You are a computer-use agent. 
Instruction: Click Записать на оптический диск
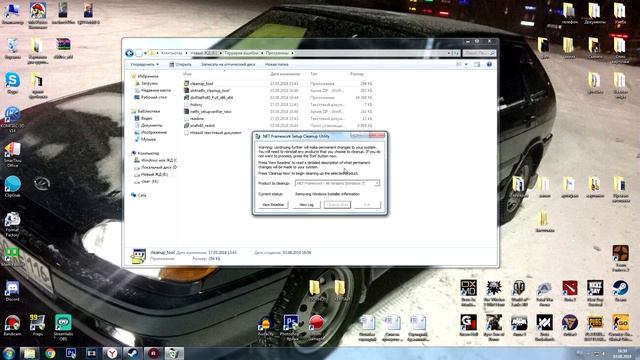tap(228, 64)
